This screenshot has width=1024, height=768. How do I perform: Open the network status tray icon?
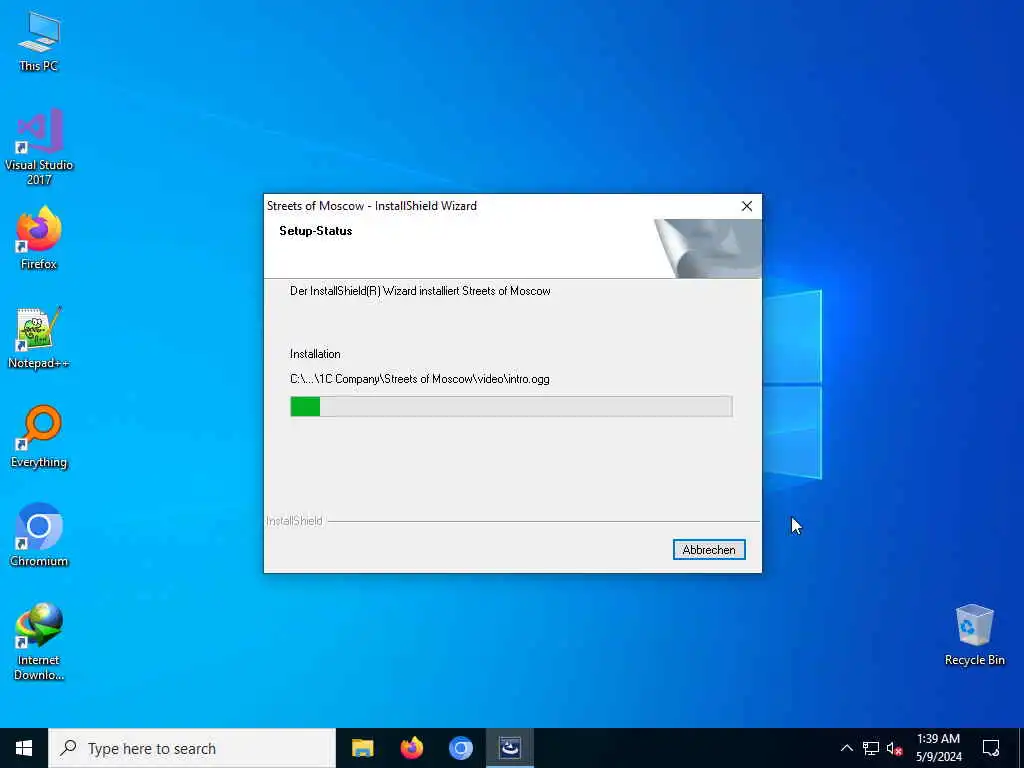pos(871,748)
